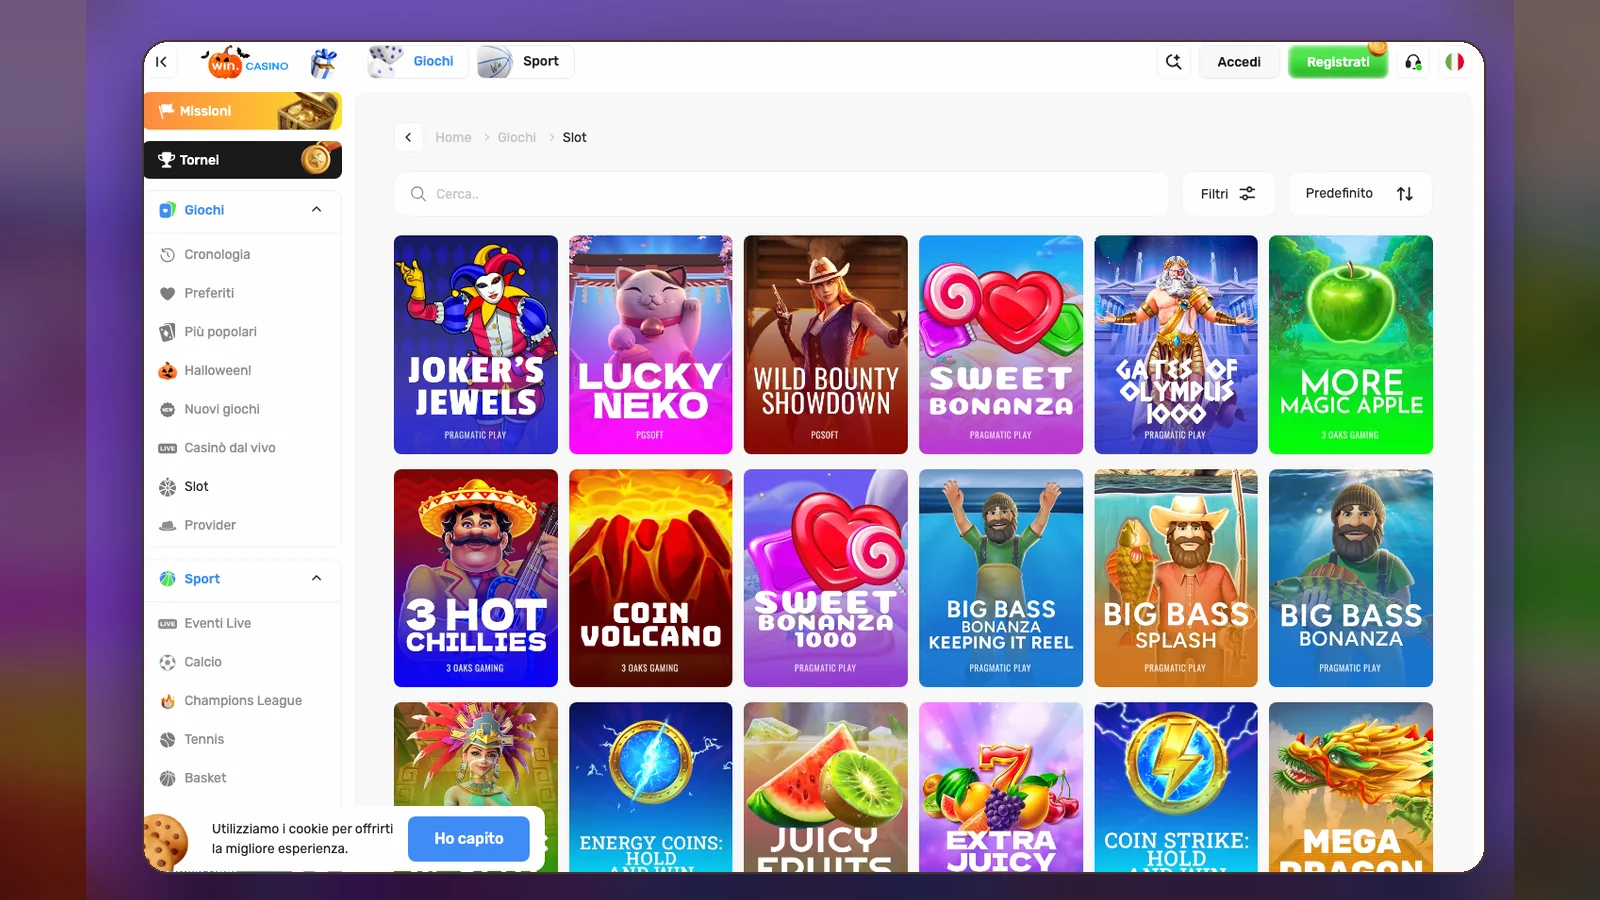1600x900 pixels.
Task: Open the search magnifier in the header
Action: pos(1174,62)
